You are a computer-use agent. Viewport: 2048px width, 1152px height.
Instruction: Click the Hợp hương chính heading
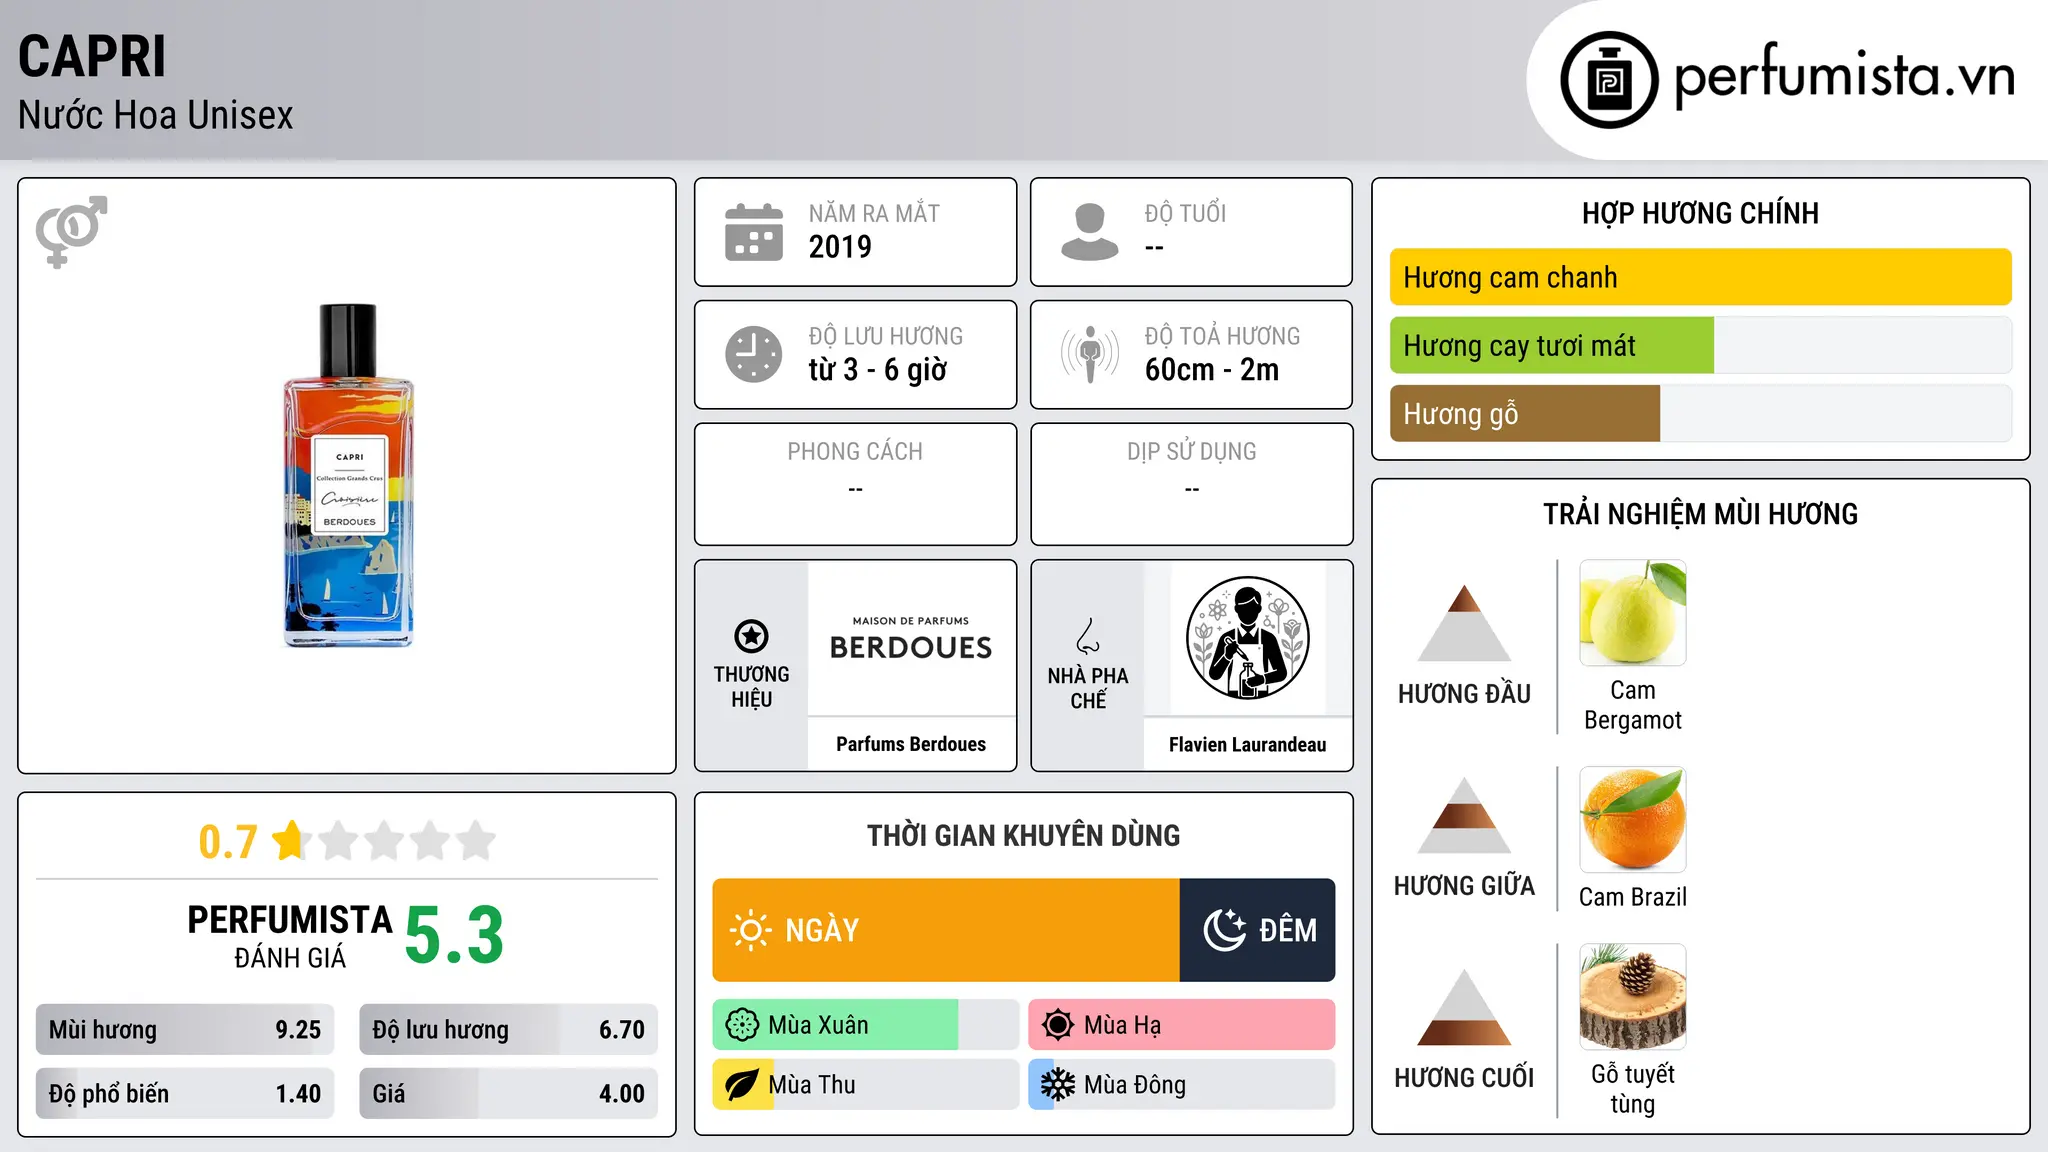[1700, 213]
